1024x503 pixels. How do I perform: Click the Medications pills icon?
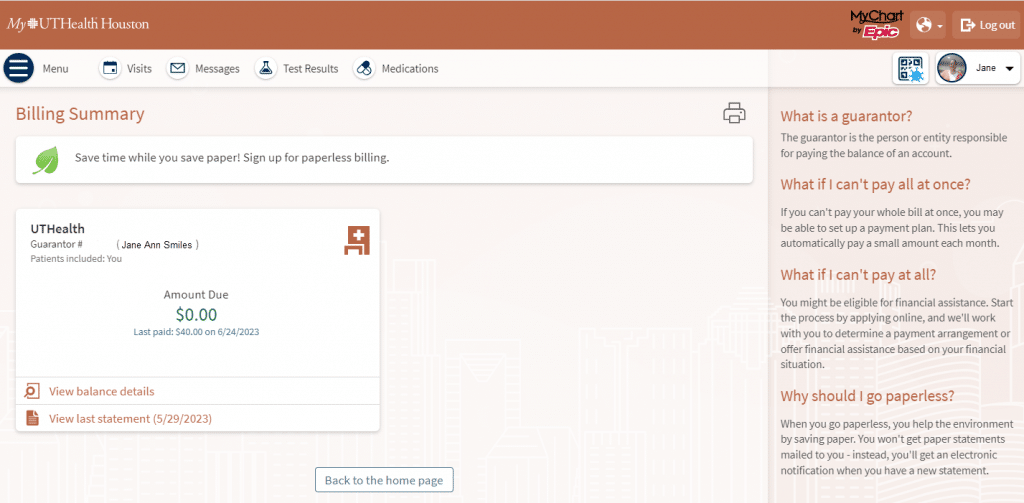pyautogui.click(x=364, y=69)
